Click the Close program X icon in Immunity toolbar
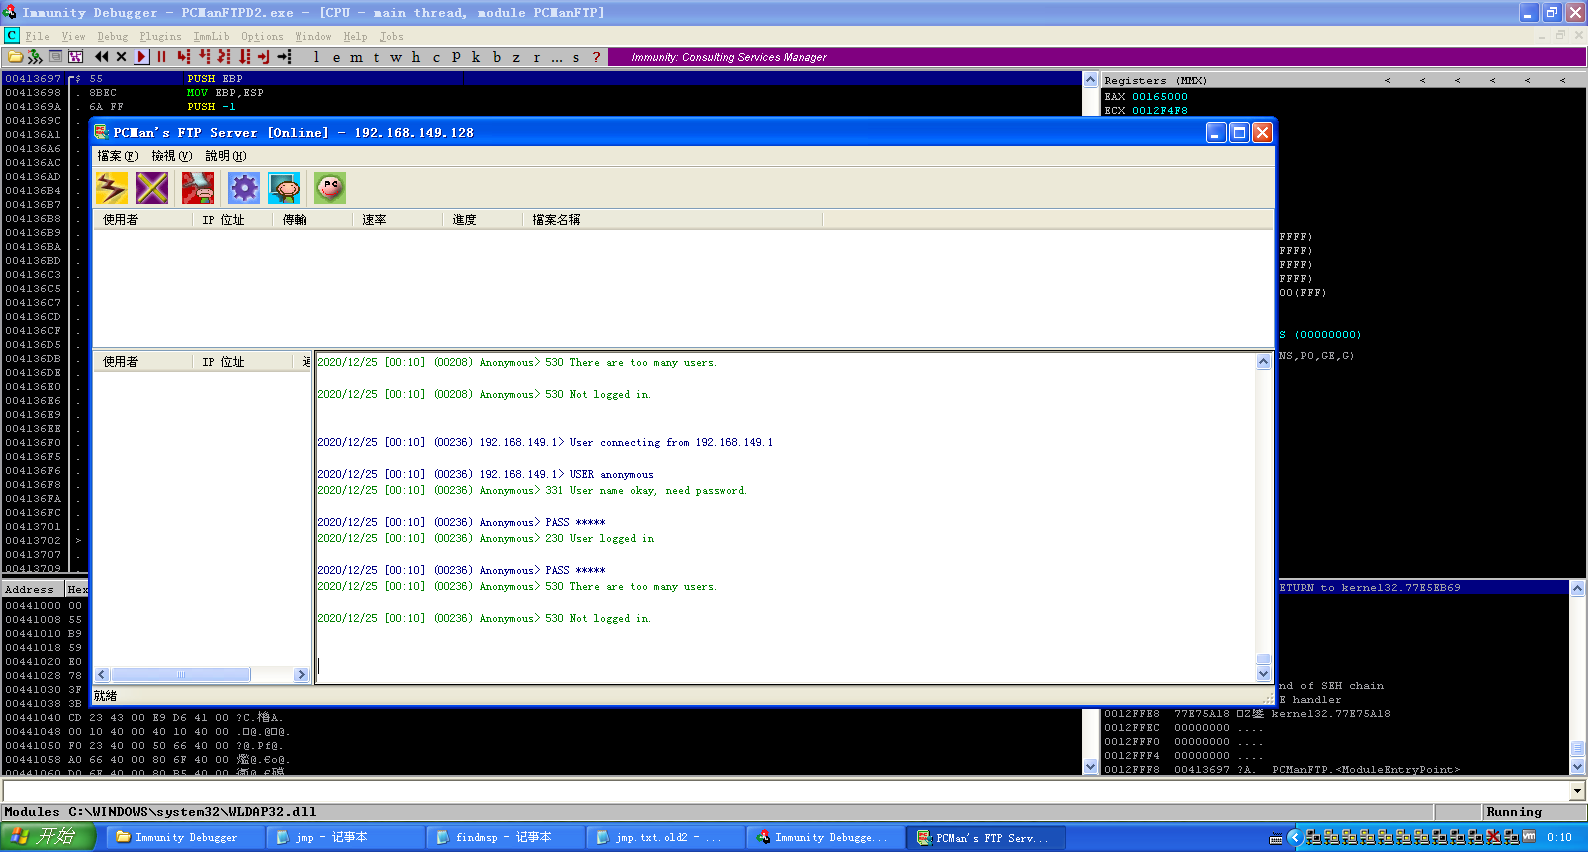1588x852 pixels. 121,57
